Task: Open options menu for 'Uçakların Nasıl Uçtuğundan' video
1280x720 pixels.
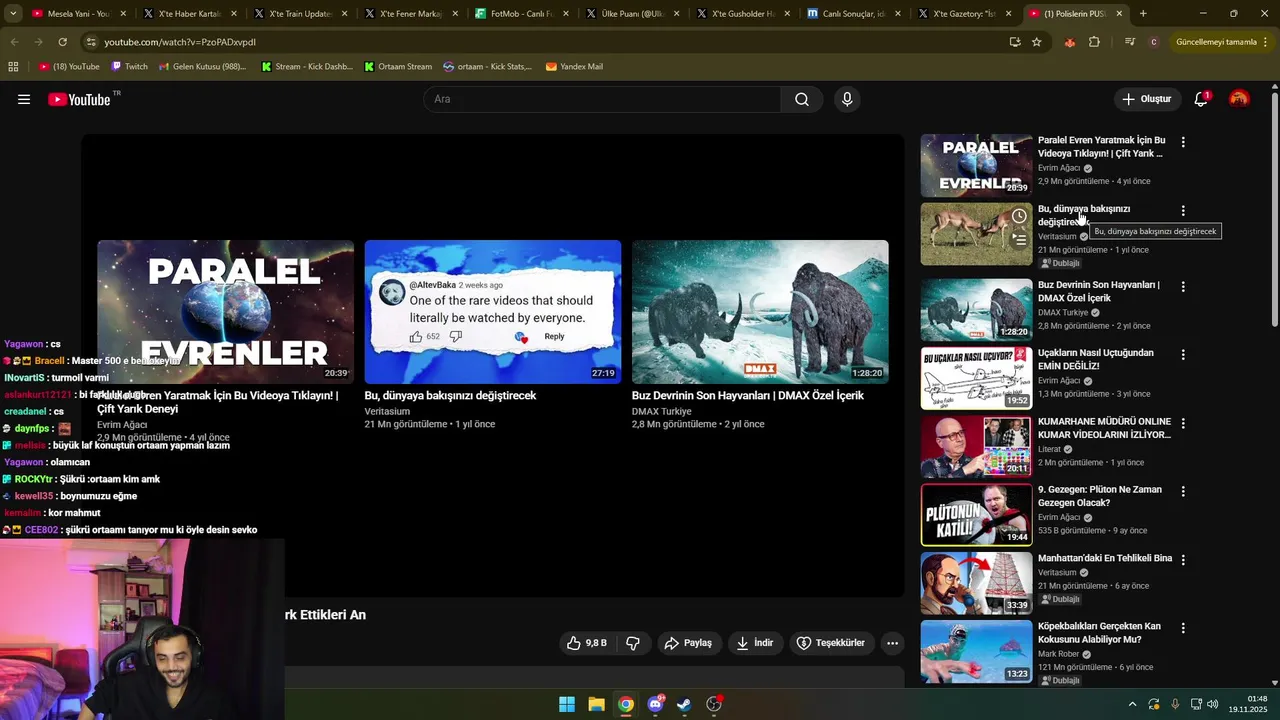Action: tap(1183, 355)
